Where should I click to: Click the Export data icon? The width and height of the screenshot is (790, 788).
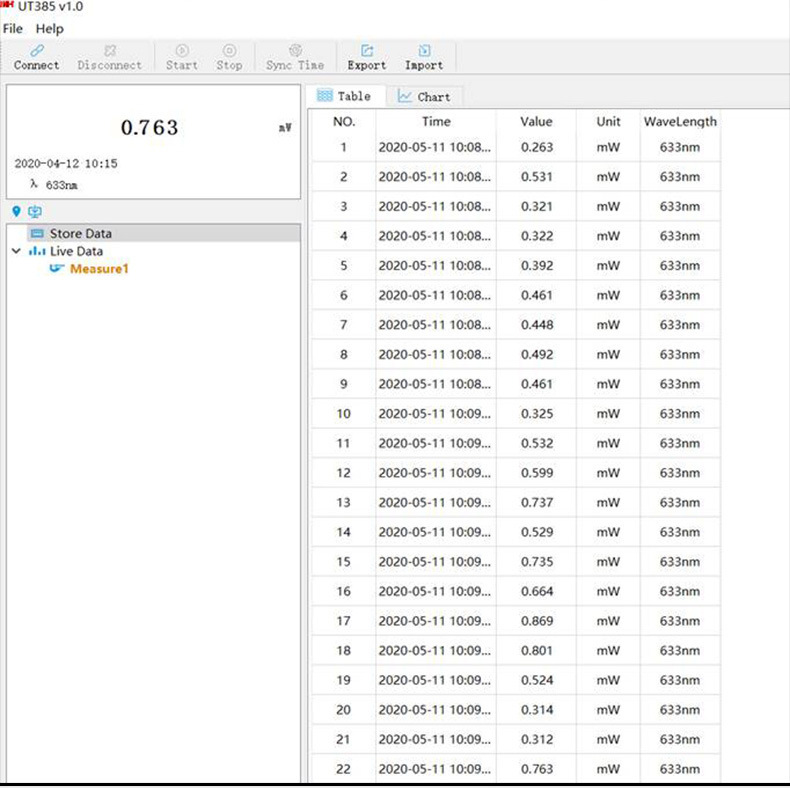pos(367,51)
